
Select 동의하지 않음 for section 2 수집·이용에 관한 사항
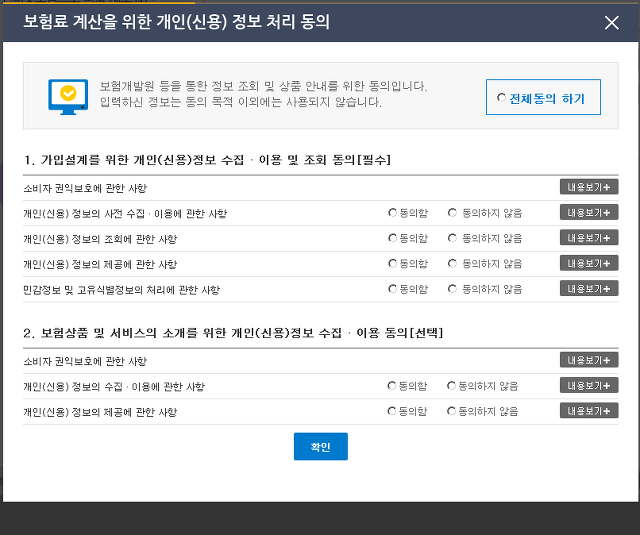[x=451, y=386]
